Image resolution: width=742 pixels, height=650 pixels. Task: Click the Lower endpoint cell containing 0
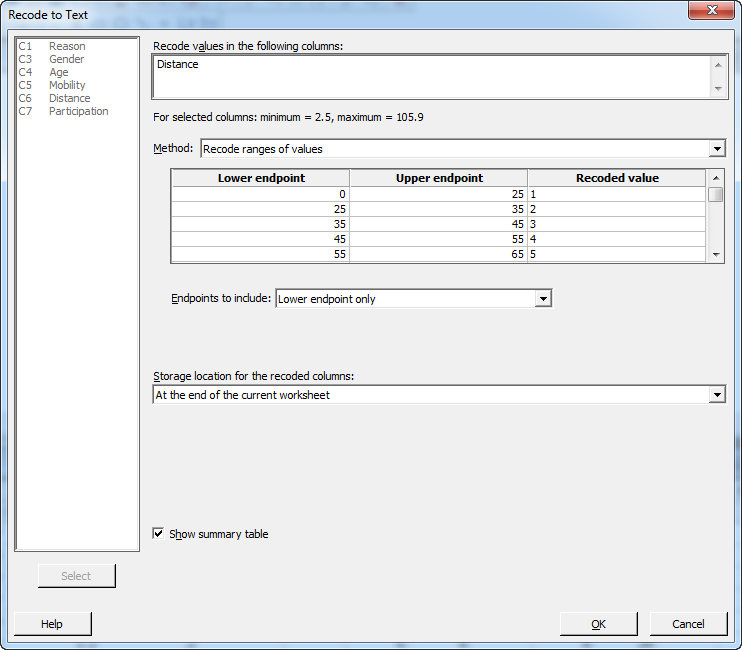pos(260,194)
